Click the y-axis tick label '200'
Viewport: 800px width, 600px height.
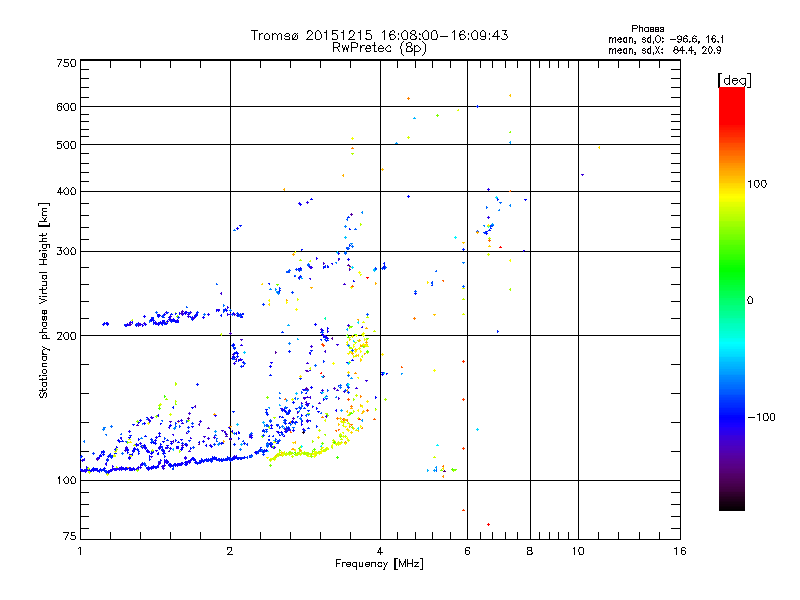pyautogui.click(x=67, y=336)
